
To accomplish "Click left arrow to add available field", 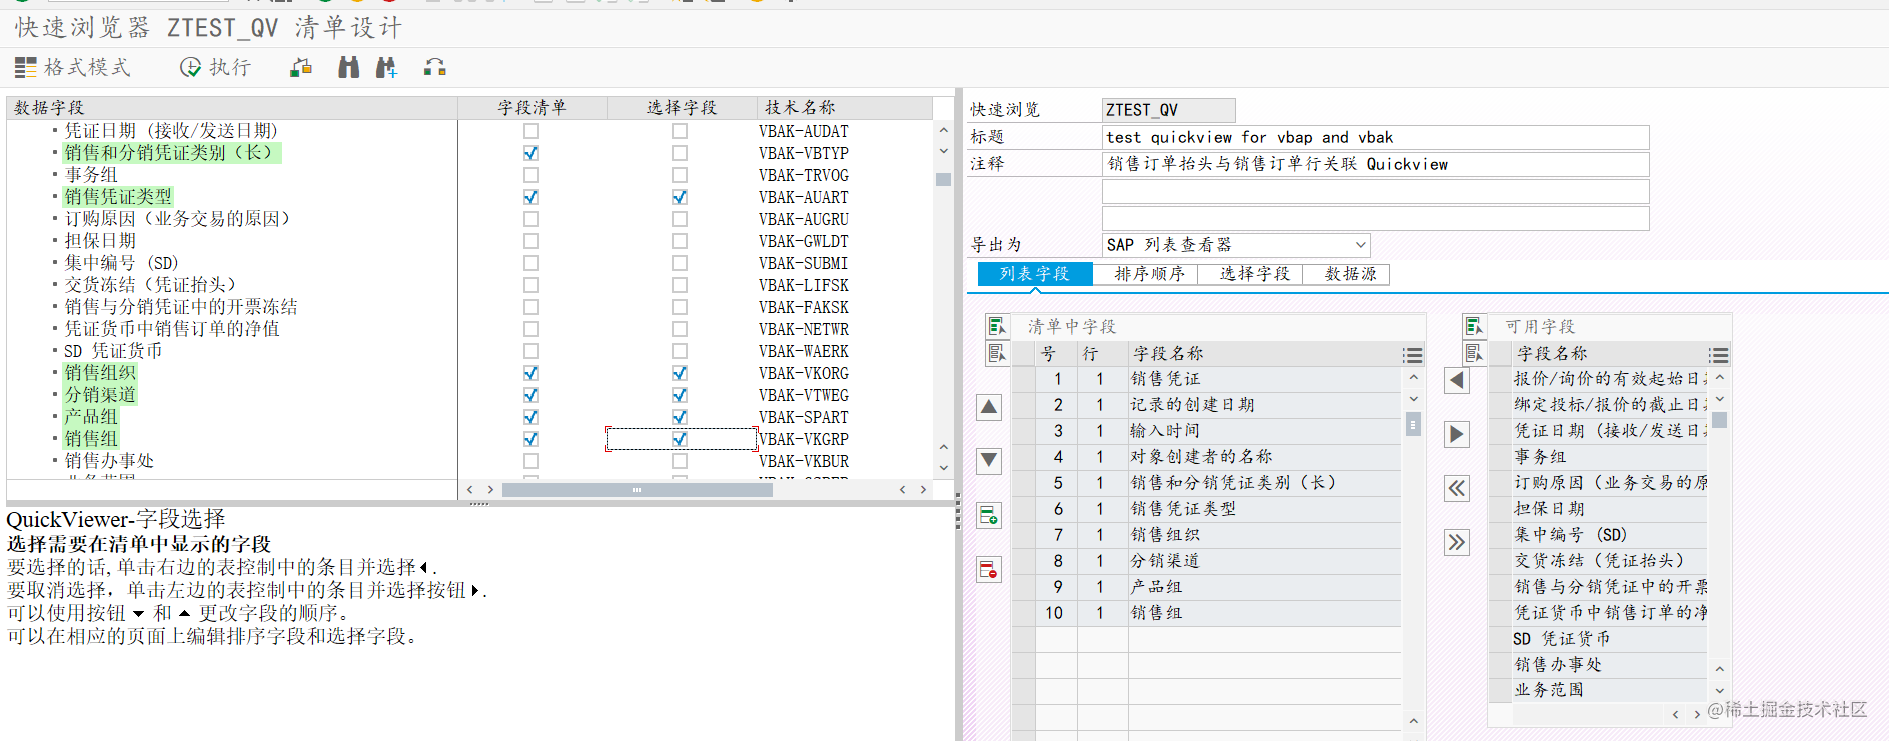I will [x=1457, y=380].
